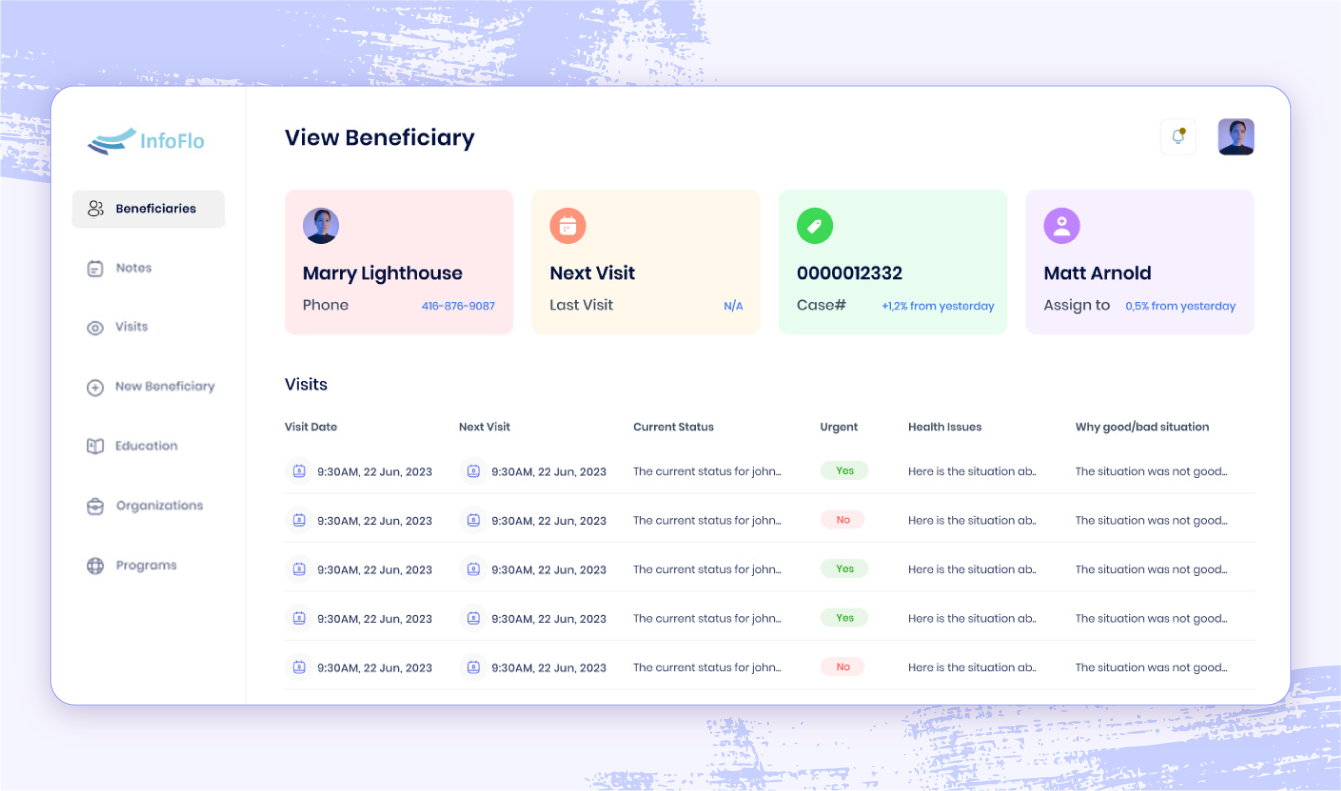Image resolution: width=1341 pixels, height=791 pixels.
Task: Click the Next Visit calendar icon in last row
Action: 473,667
